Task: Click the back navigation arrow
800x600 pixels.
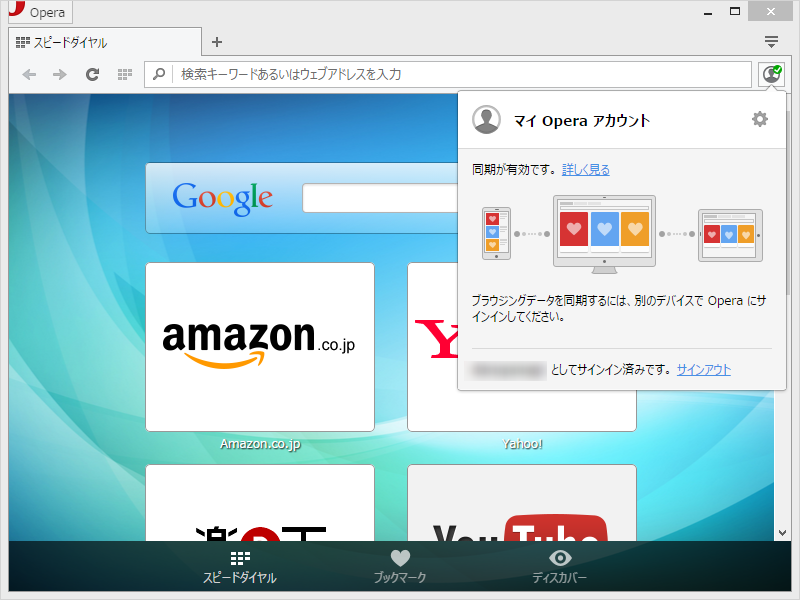Action: [30, 74]
